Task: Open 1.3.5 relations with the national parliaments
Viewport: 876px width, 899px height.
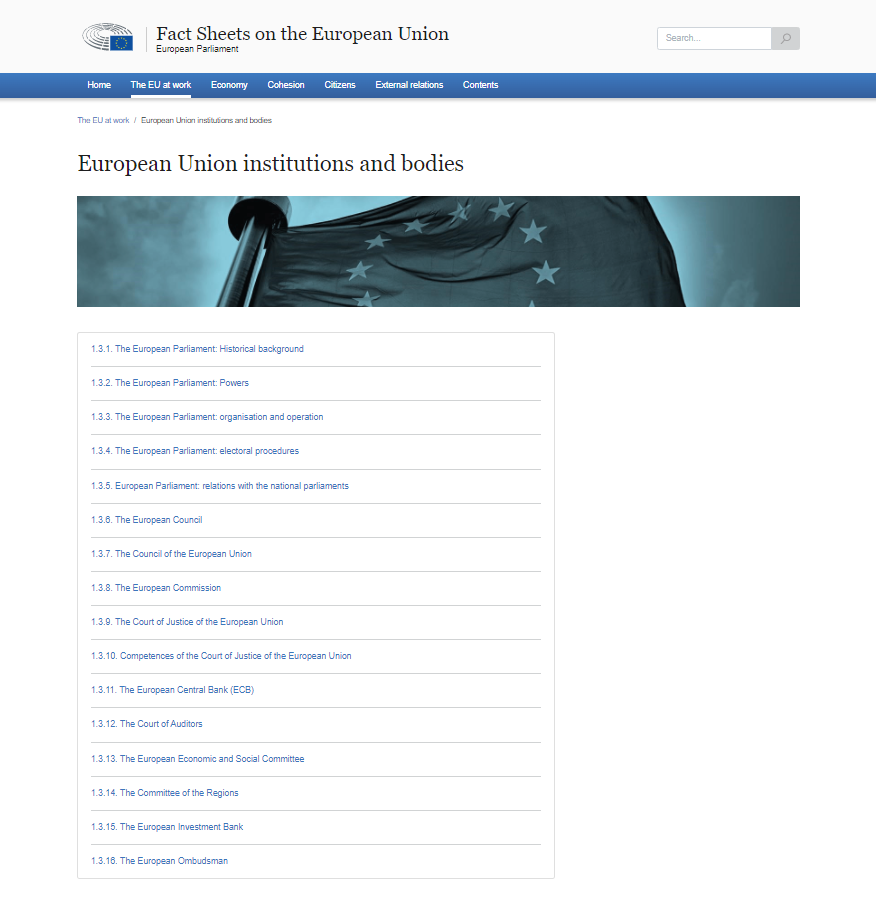Action: coord(220,486)
